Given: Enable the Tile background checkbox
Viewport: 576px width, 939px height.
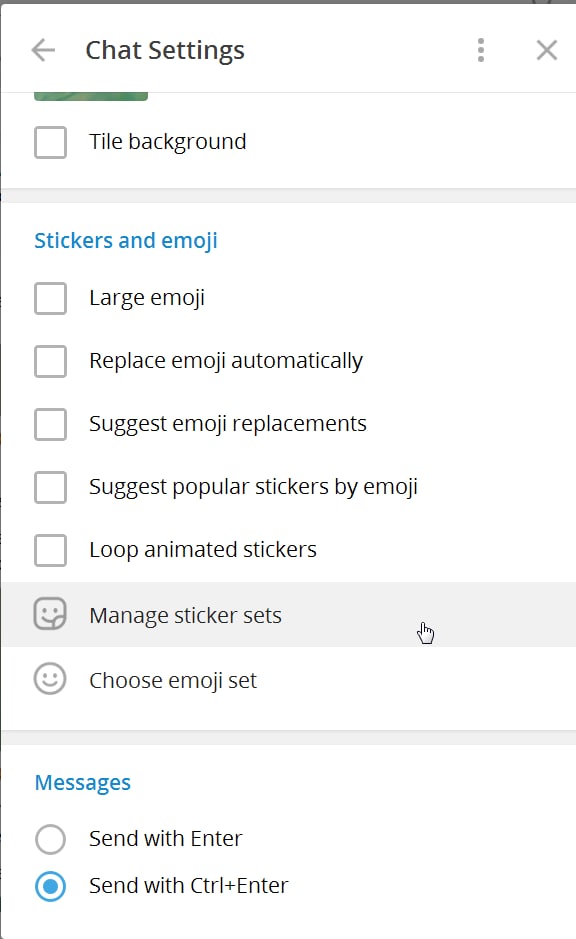Looking at the screenshot, I should click(x=50, y=143).
